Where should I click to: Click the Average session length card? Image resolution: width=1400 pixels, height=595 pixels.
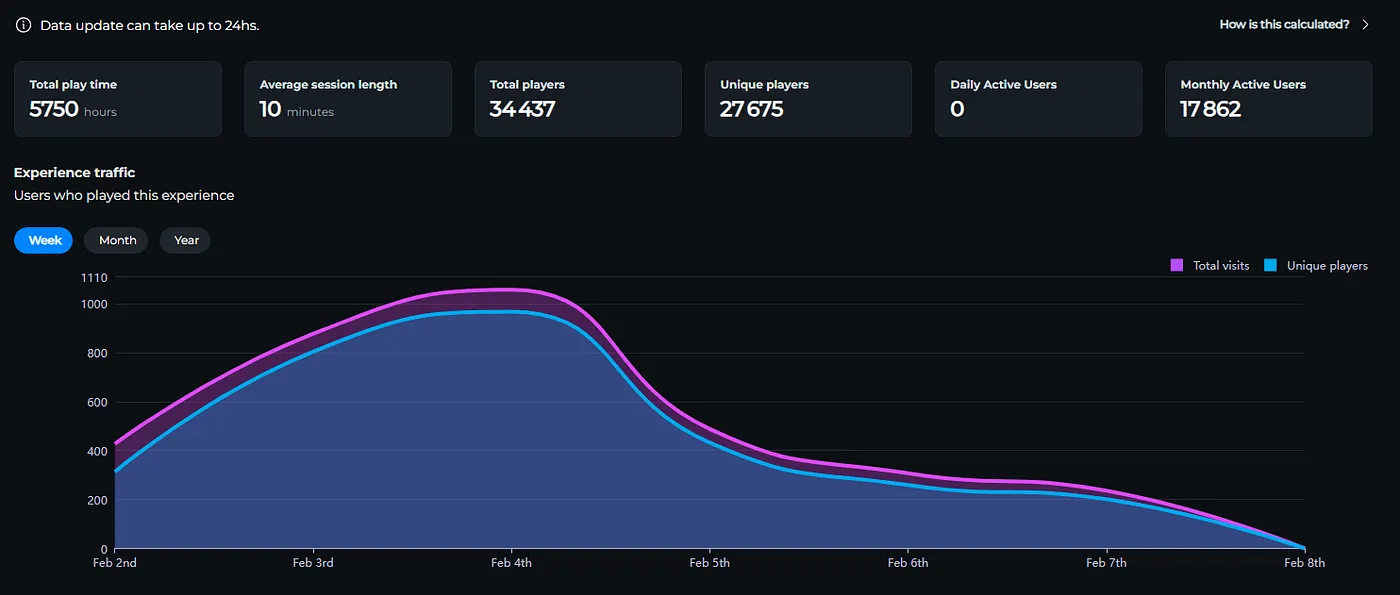pos(348,99)
